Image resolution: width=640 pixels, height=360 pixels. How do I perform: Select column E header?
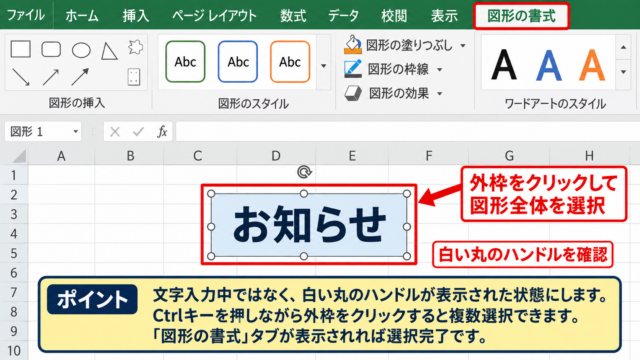coord(352,156)
